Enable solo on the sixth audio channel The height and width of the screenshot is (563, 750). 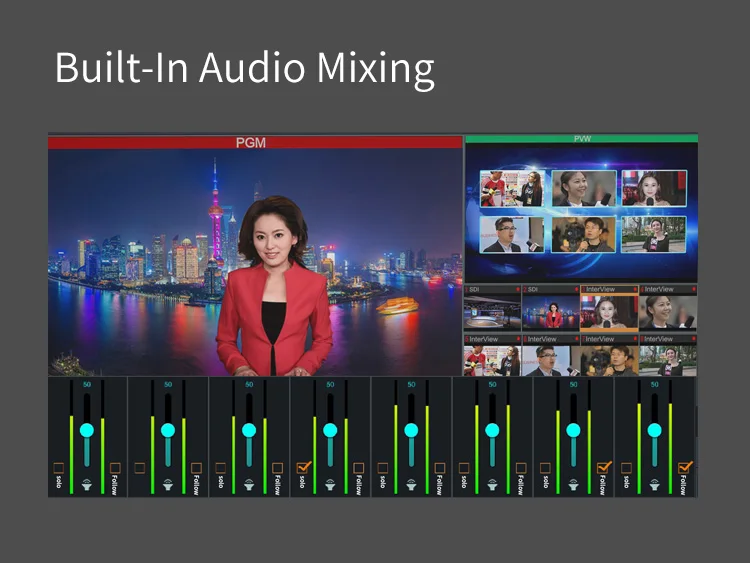[x=464, y=468]
